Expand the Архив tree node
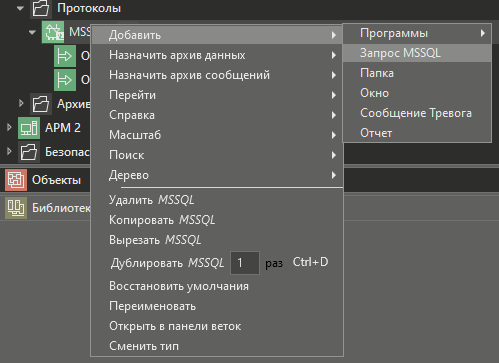This screenshot has width=499, height=363. (21, 103)
